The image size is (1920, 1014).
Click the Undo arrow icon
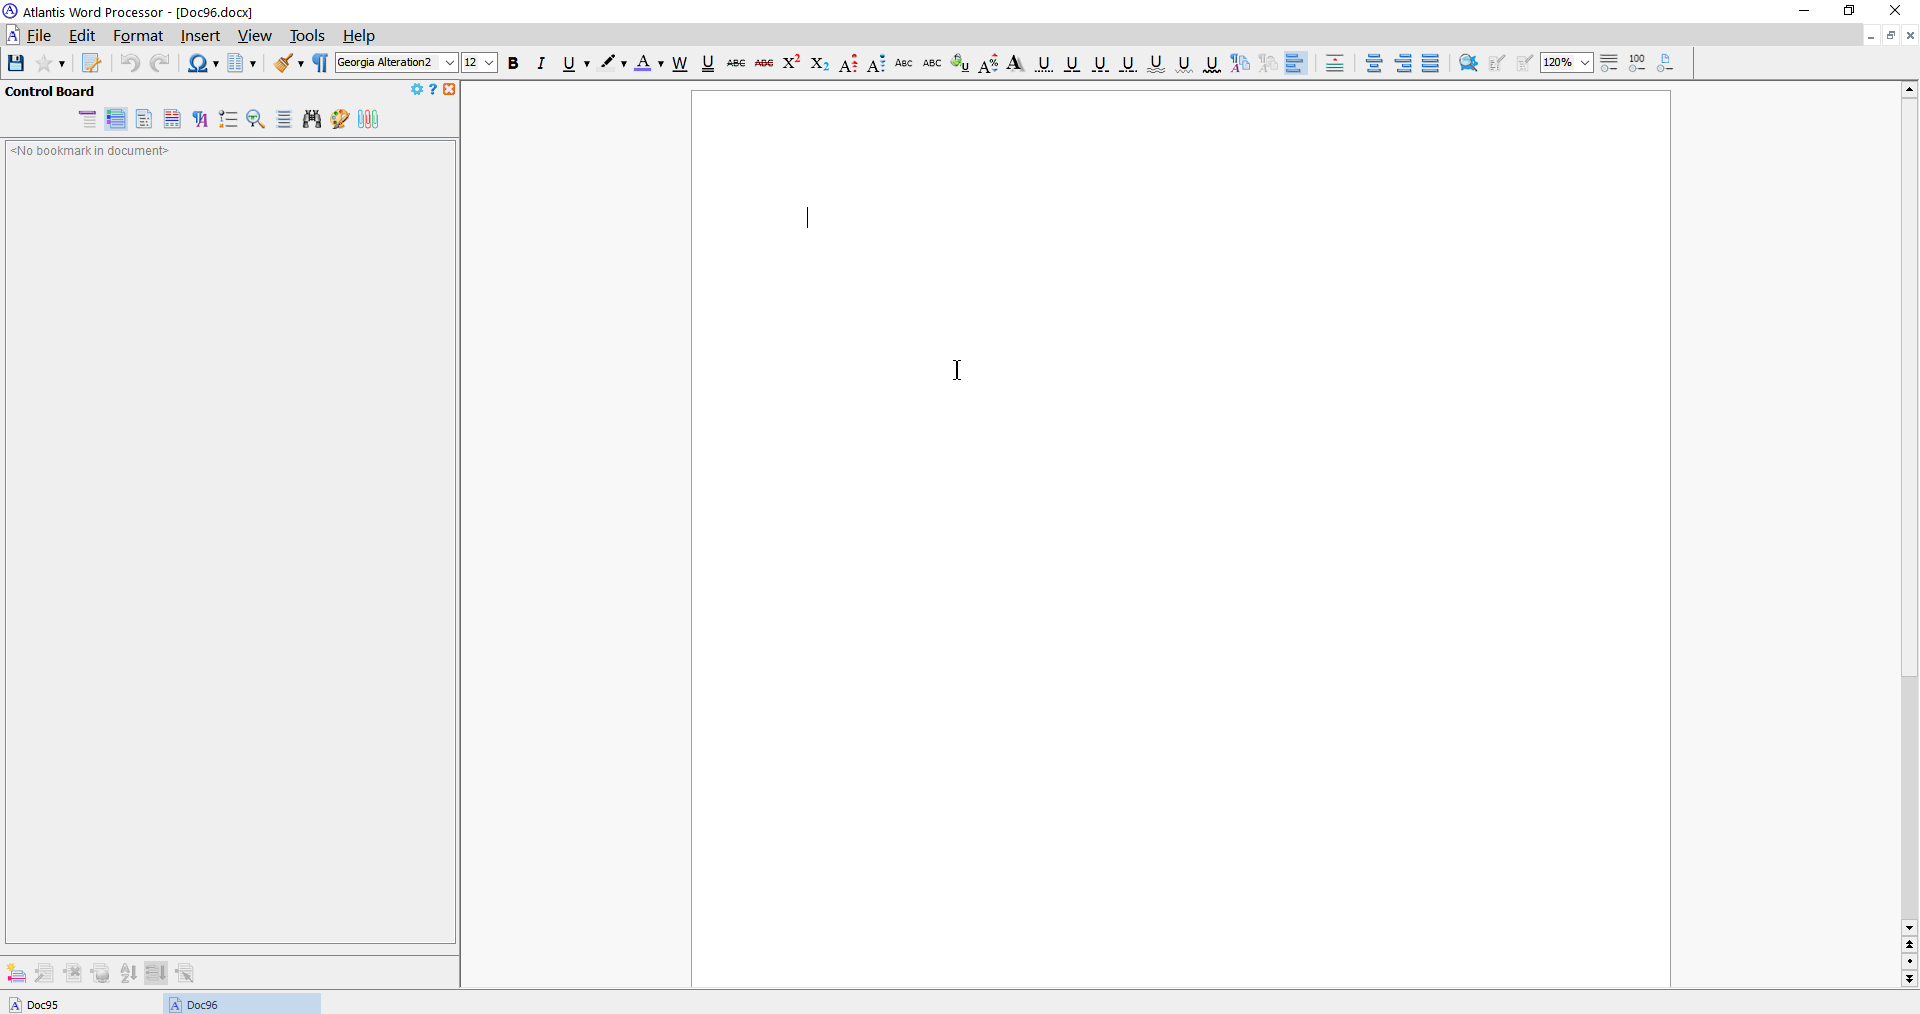click(x=130, y=63)
